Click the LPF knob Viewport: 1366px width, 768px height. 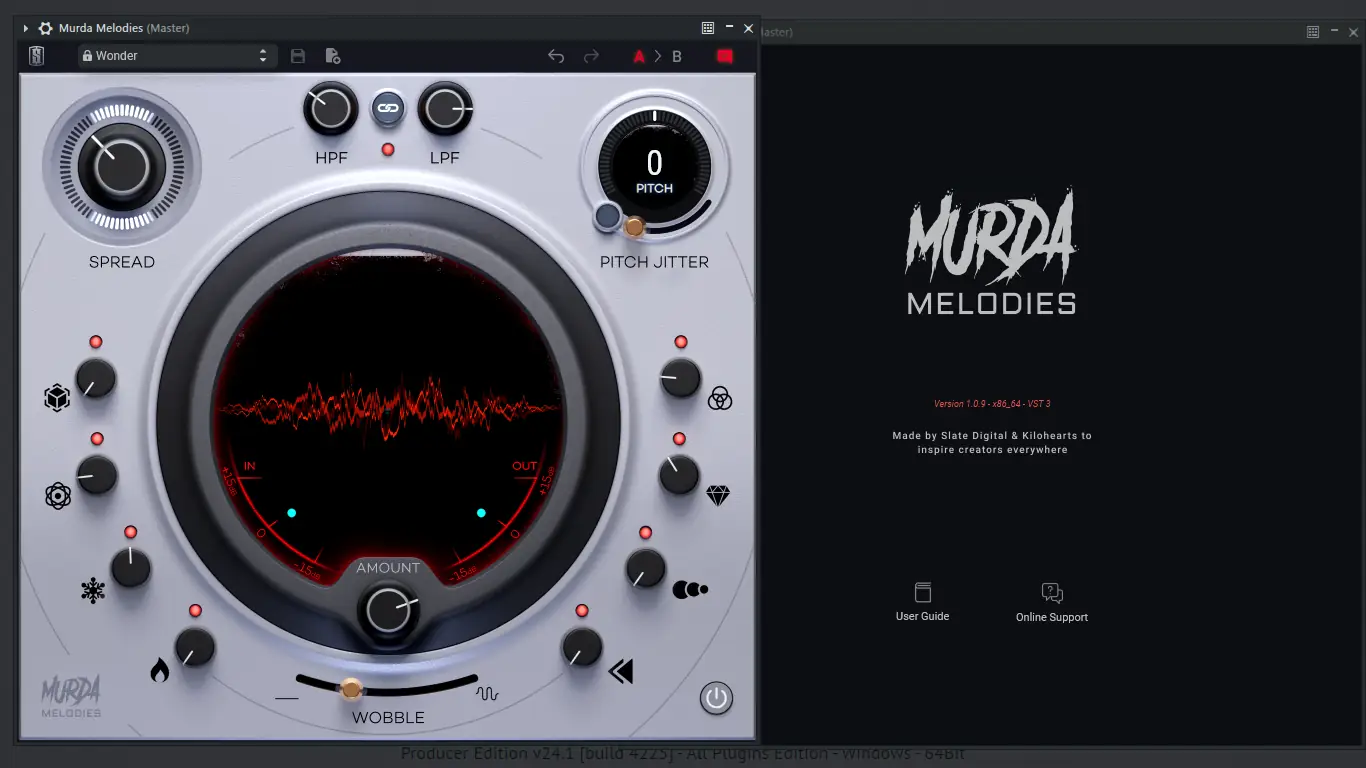click(x=445, y=108)
